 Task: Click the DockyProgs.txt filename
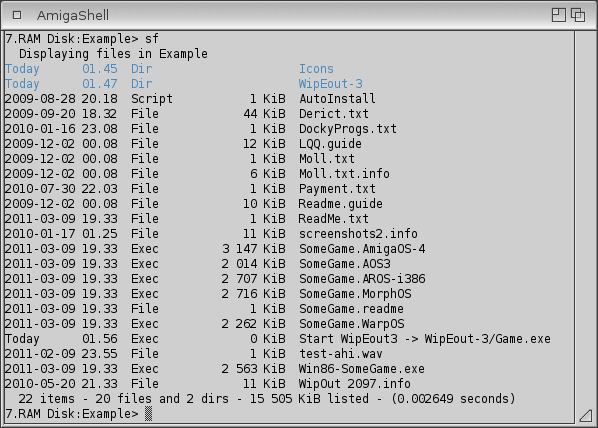348,129
